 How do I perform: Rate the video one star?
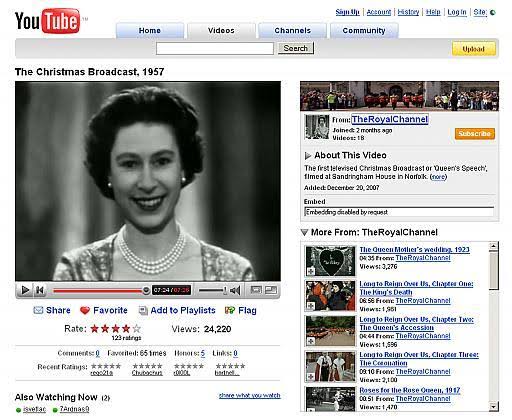(95, 329)
